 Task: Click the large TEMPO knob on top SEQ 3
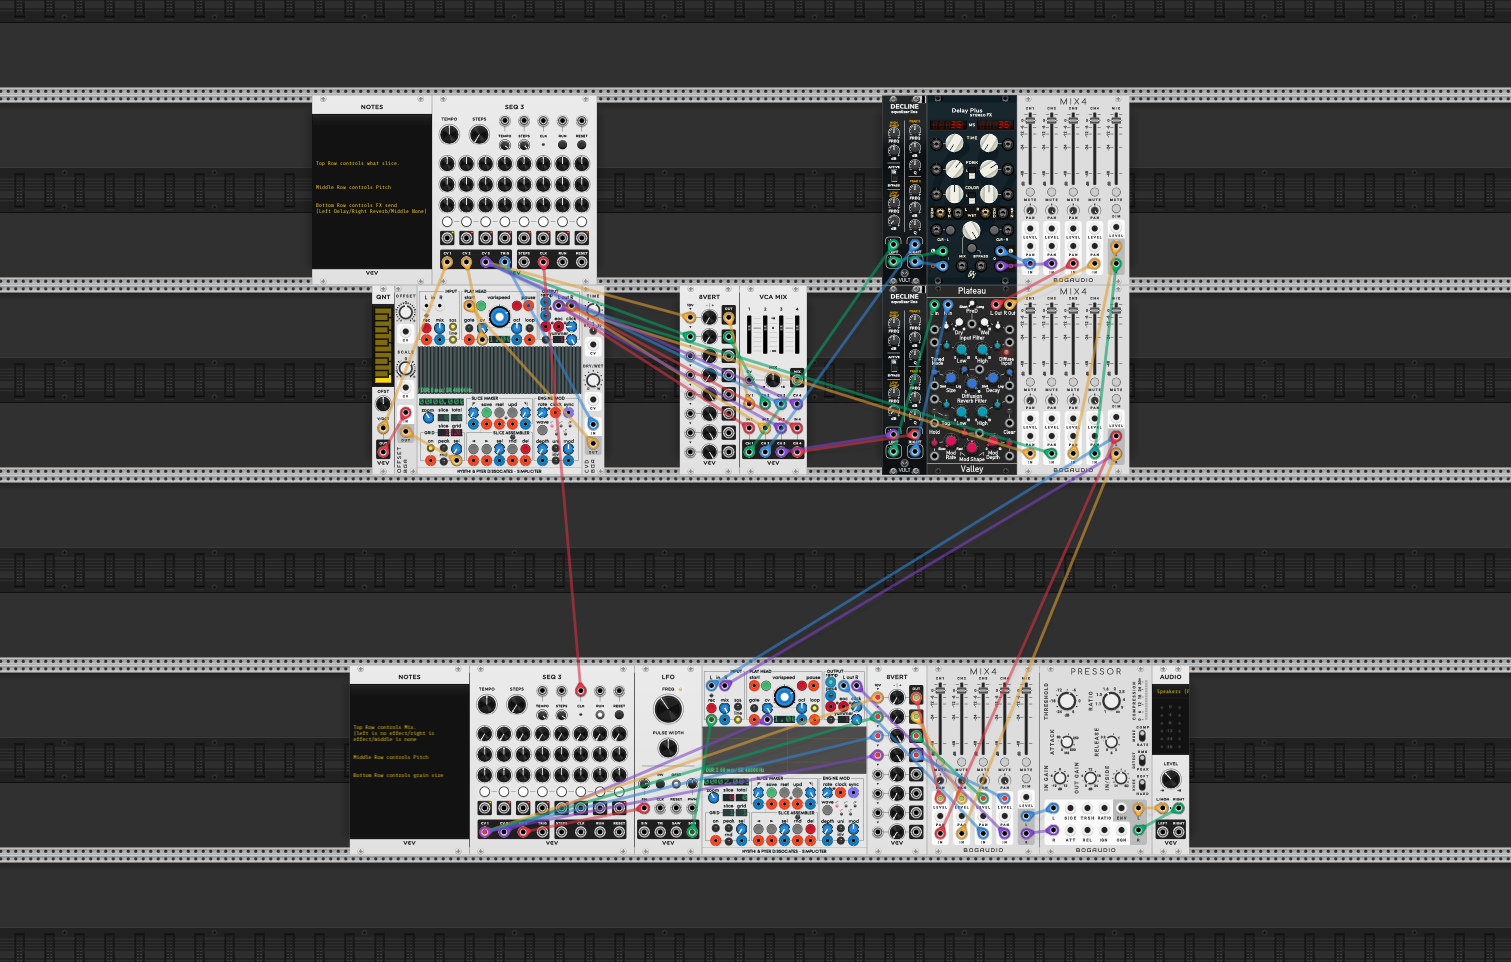tap(449, 134)
